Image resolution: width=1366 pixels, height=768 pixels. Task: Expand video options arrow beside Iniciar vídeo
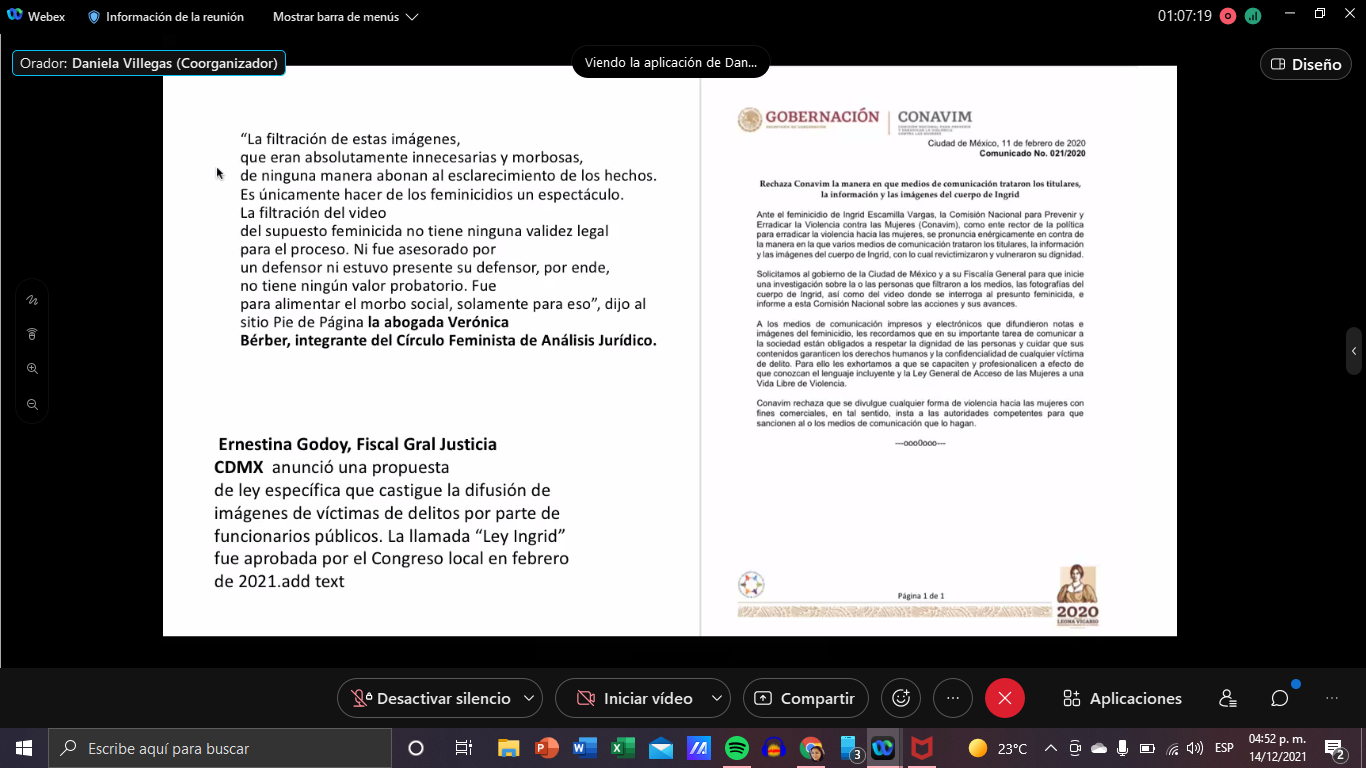[717, 698]
